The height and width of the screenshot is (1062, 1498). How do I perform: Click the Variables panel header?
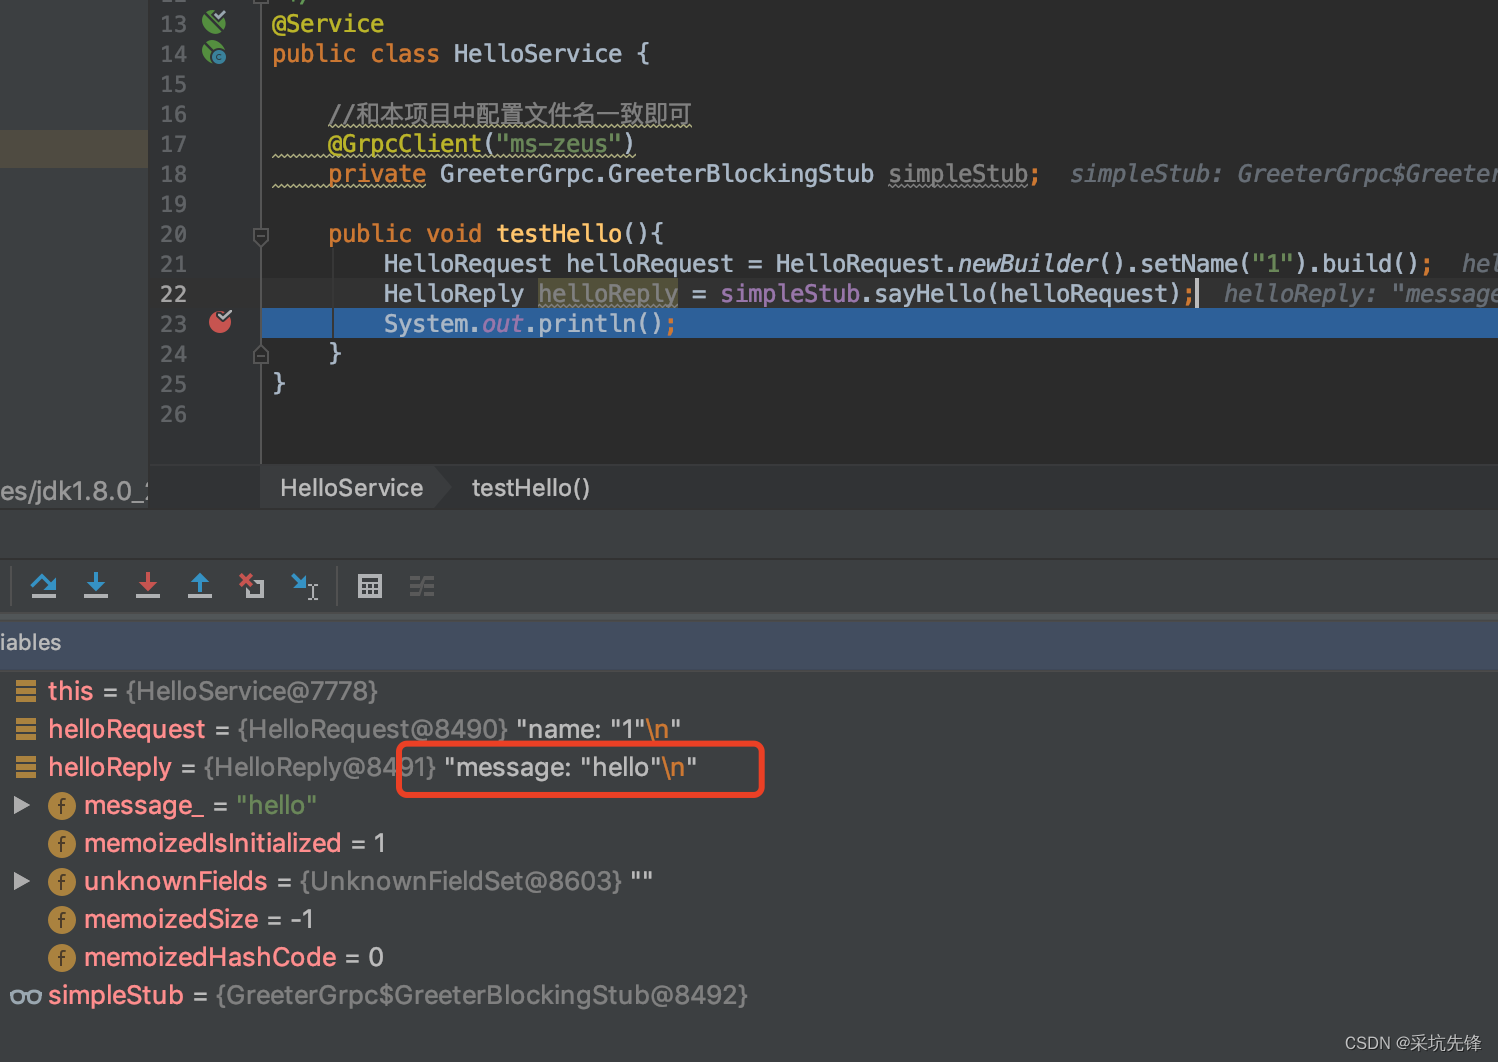[749, 643]
